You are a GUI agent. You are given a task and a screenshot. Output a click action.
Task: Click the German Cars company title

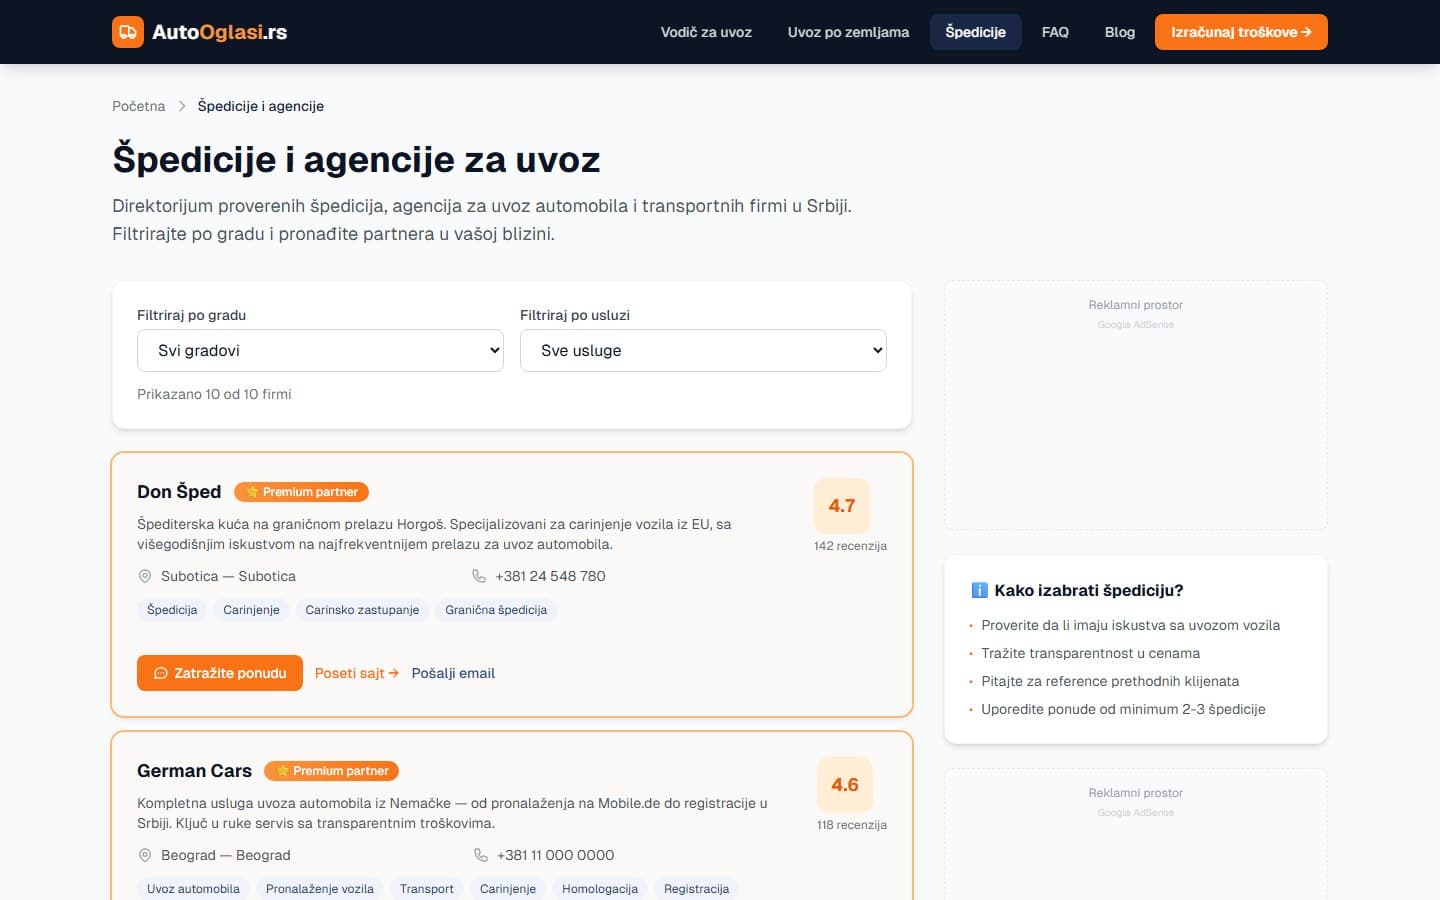pyautogui.click(x=194, y=771)
